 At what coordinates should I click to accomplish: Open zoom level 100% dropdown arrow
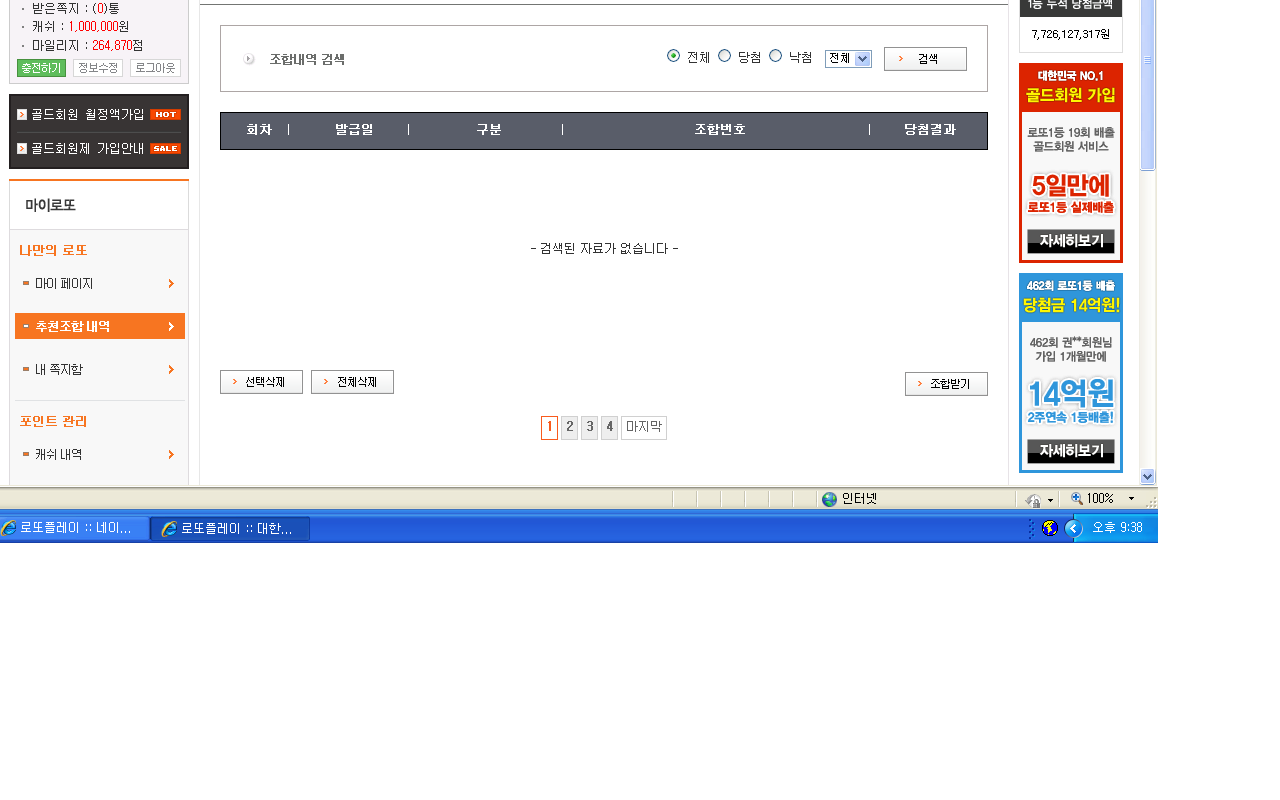(1131, 499)
